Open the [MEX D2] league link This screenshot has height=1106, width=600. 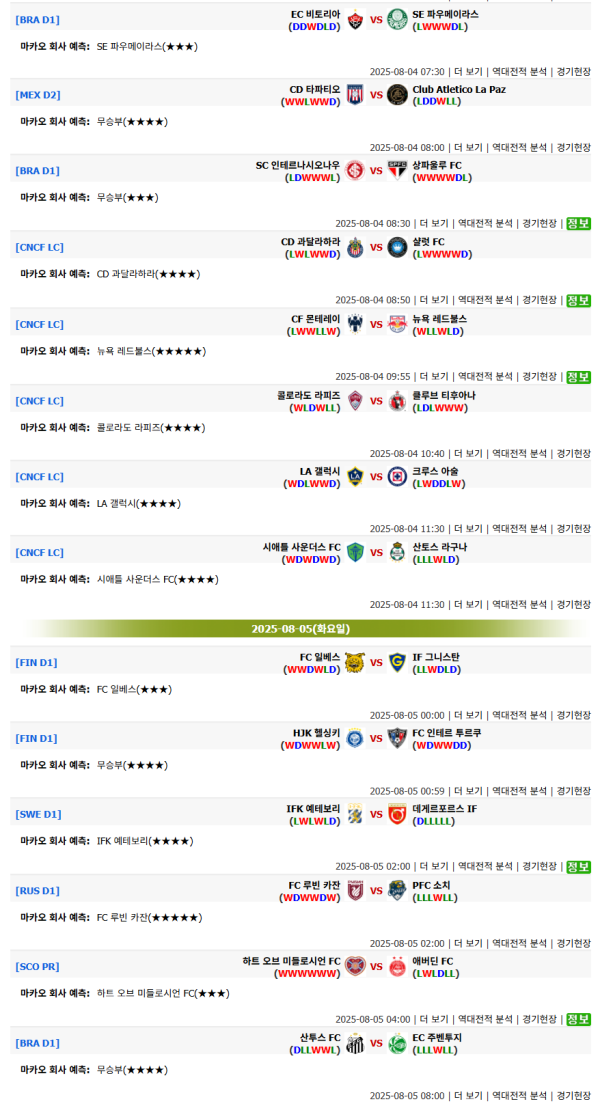coord(38,95)
